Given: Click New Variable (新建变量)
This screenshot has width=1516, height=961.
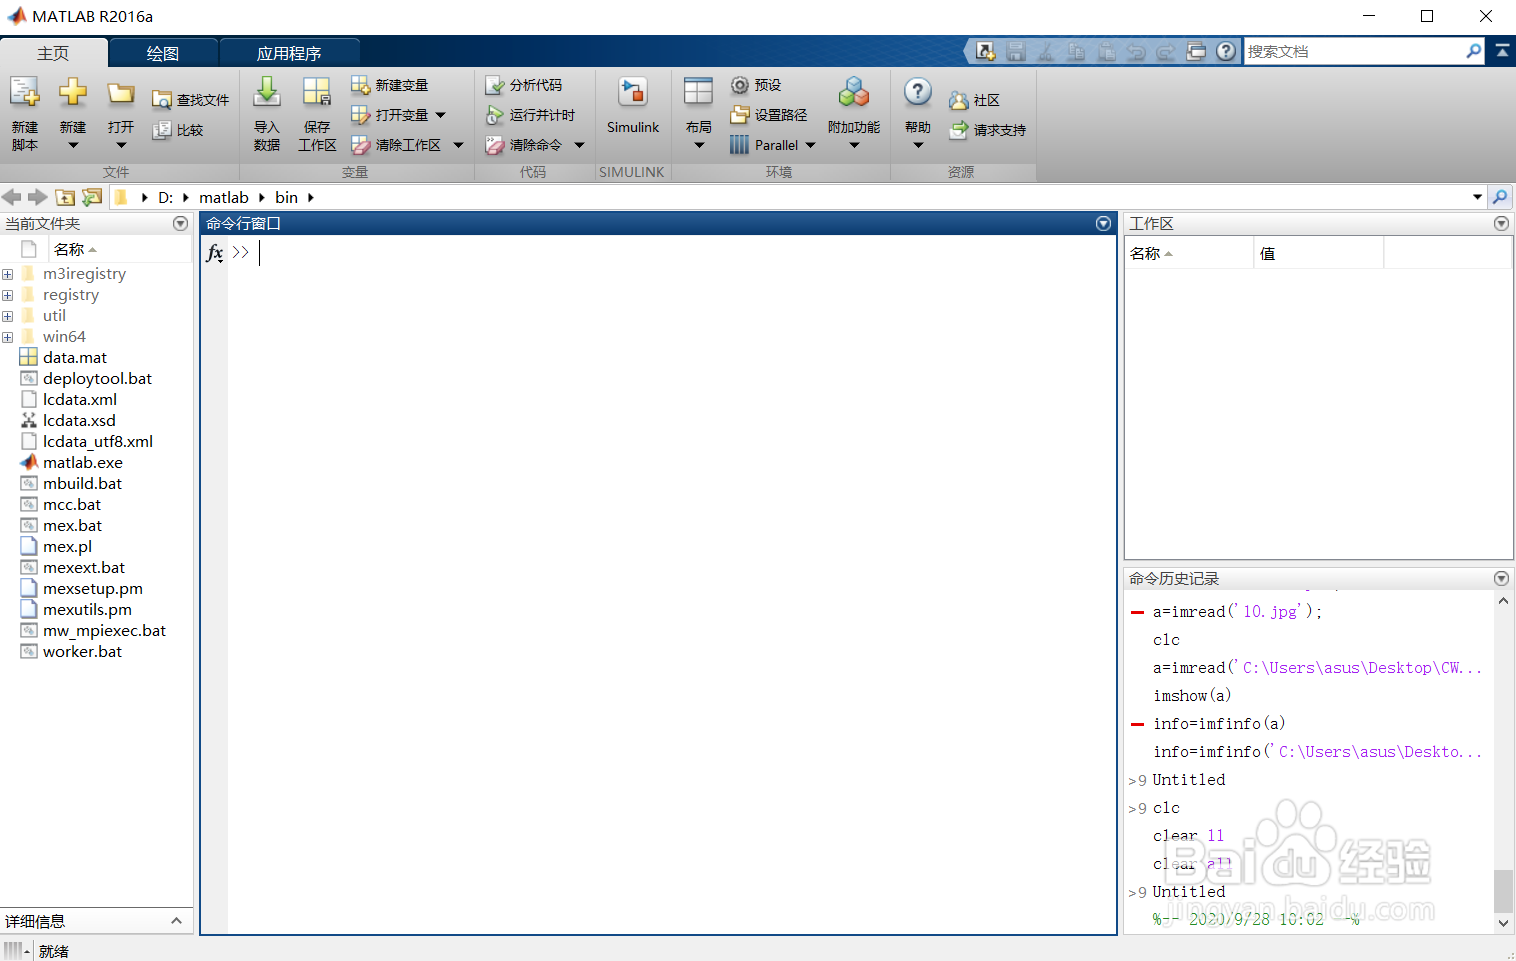Looking at the screenshot, I should pyautogui.click(x=390, y=85).
